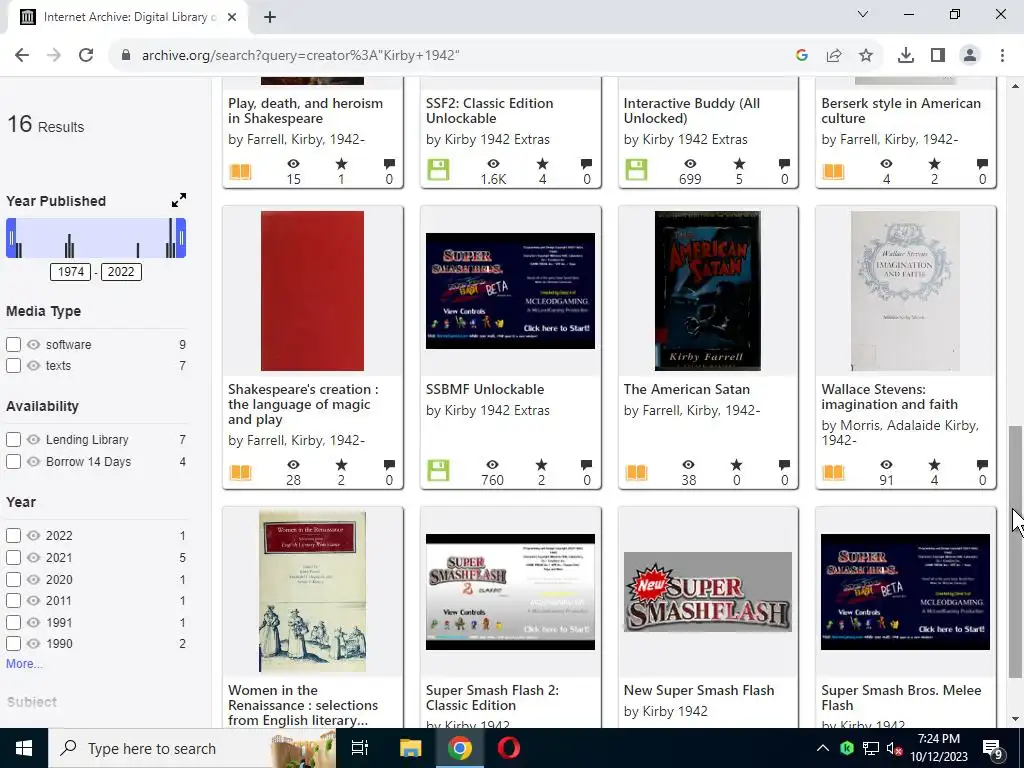1024x768 pixels.
Task: Click texts icon on The American Satan card
Action: pyautogui.click(x=636, y=472)
